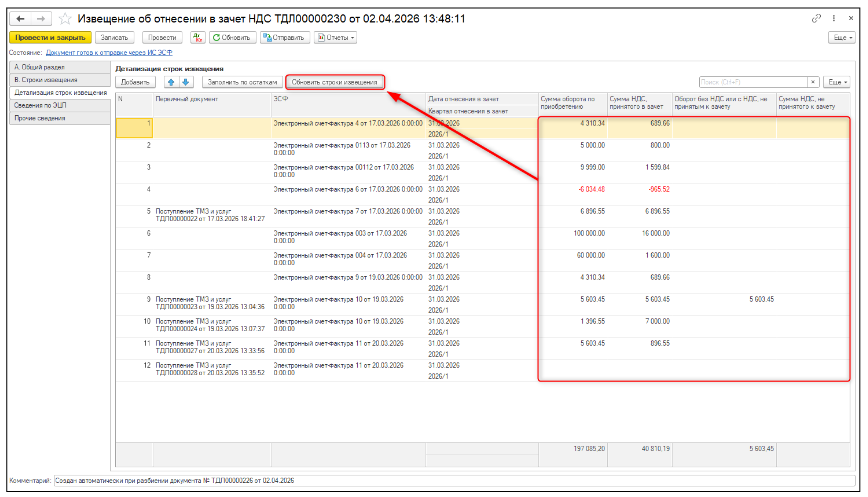The width and height of the screenshot is (868, 497).
Task: Open the document state hyperlink
Action: (108, 52)
